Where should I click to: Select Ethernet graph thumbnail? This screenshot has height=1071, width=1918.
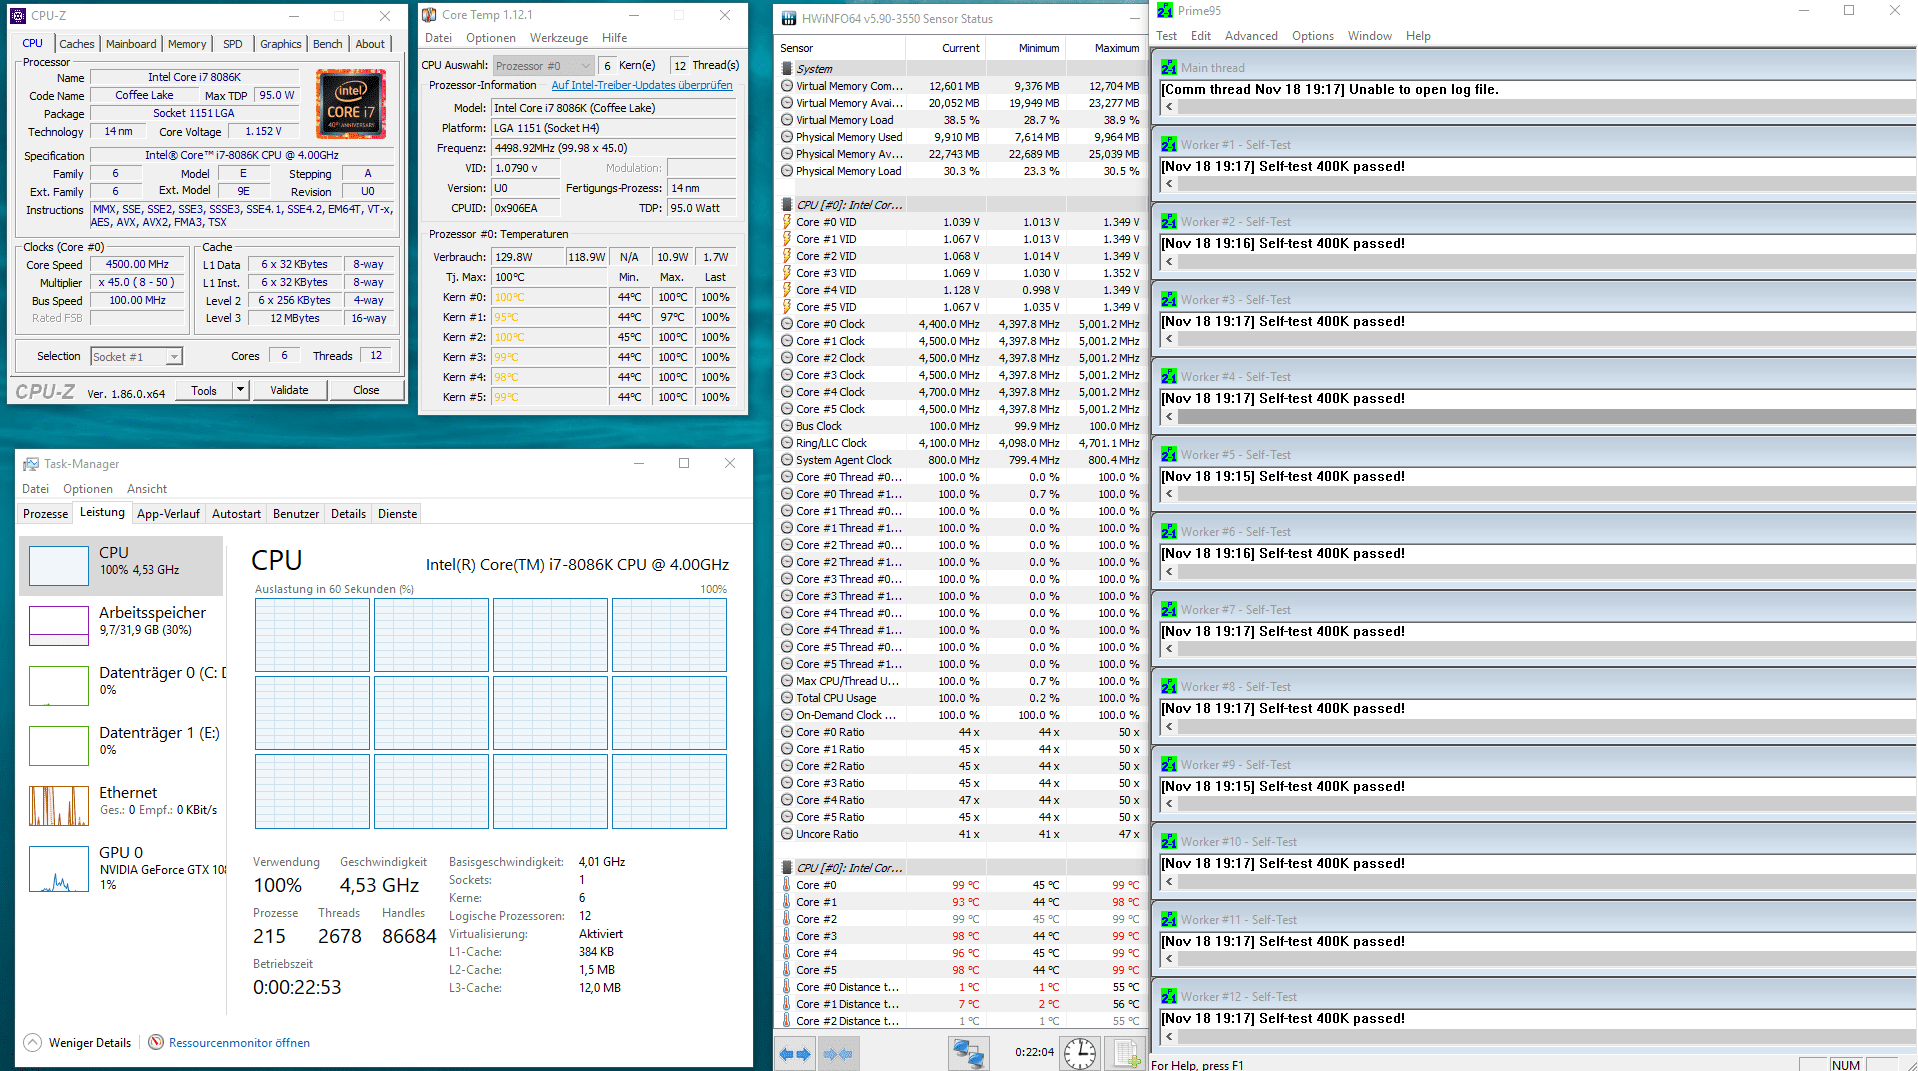[x=59, y=806]
